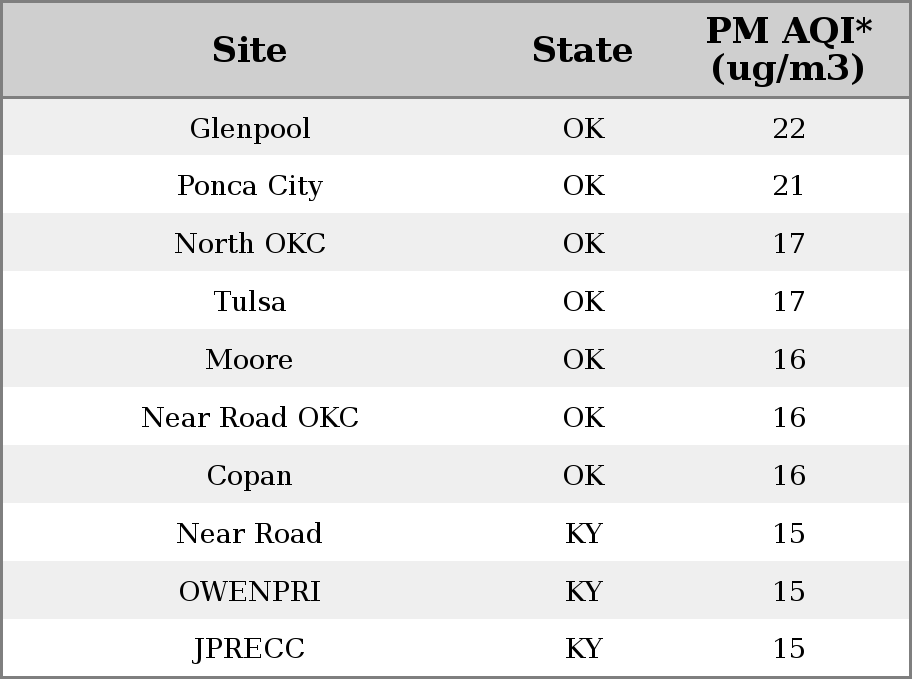The image size is (912, 679).
Task: Select the Copan site cell
Action: click(250, 476)
